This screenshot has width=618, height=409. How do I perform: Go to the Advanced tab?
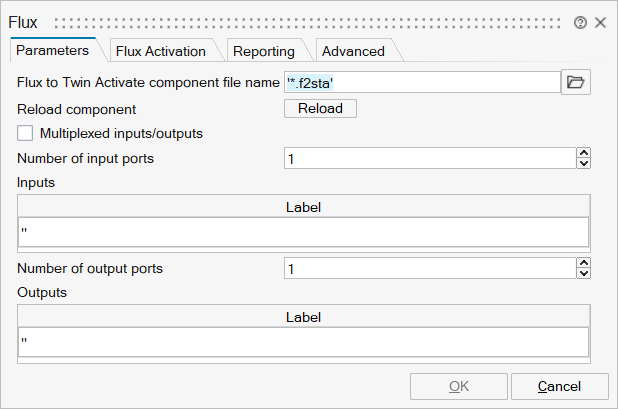353,51
